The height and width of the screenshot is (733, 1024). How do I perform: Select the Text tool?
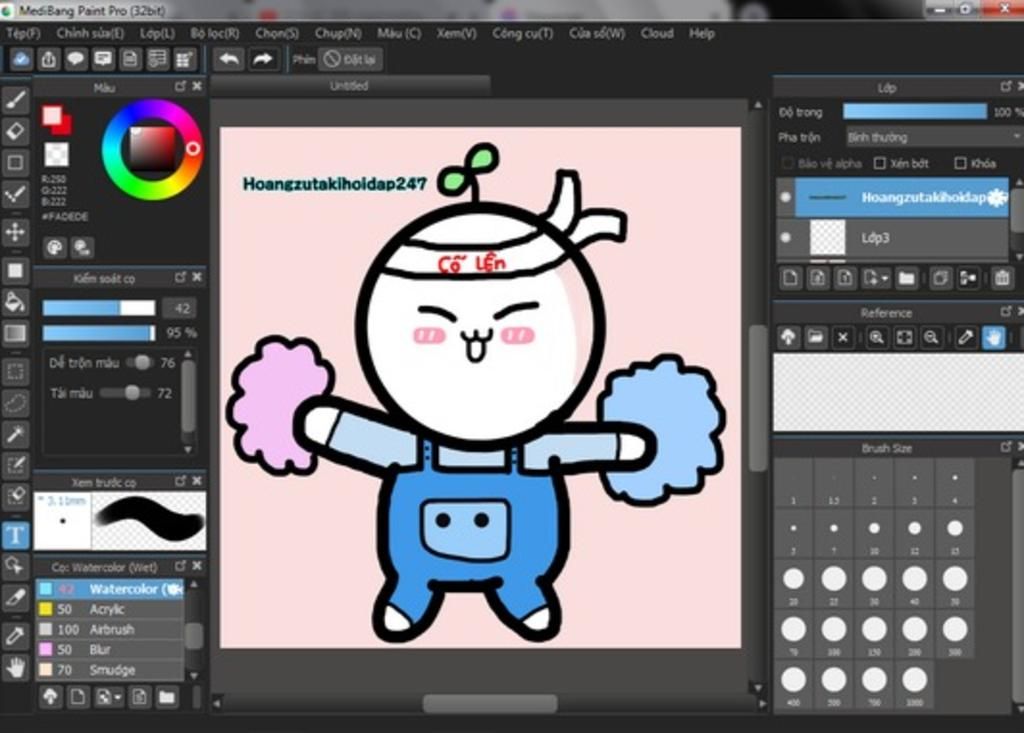pos(16,535)
